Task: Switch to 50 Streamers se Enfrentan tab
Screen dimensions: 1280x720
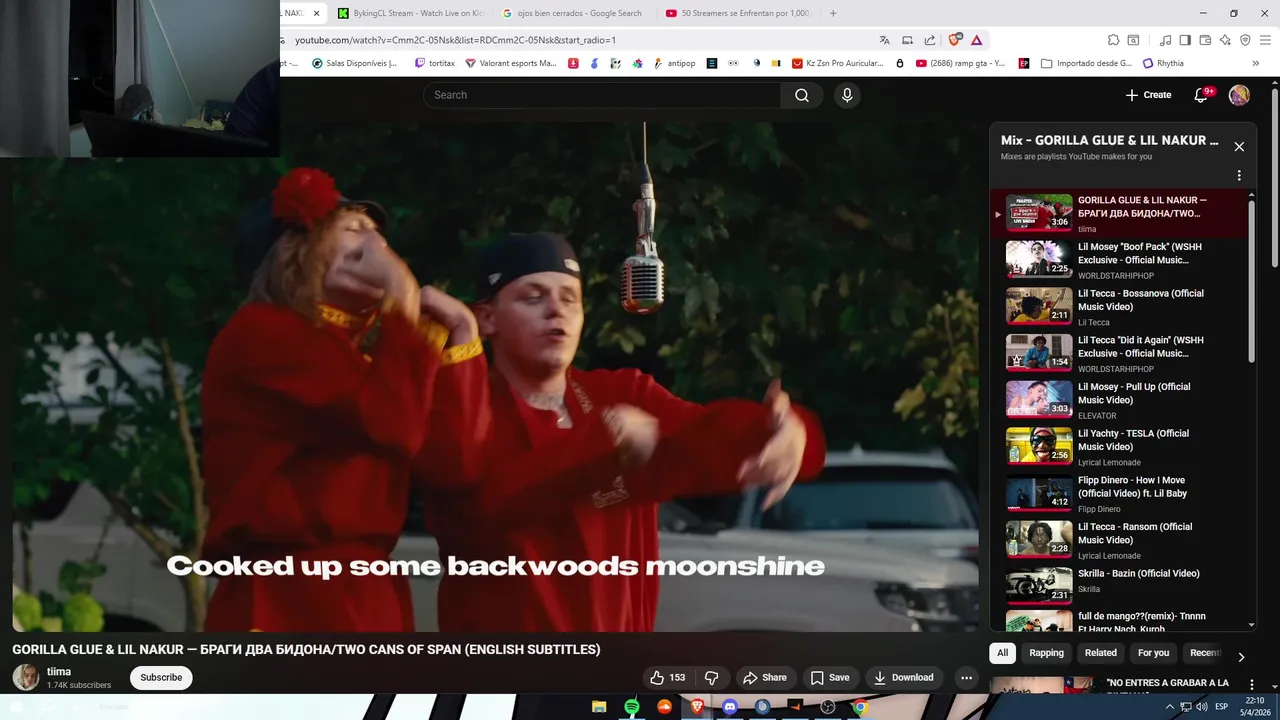Action: (x=738, y=13)
